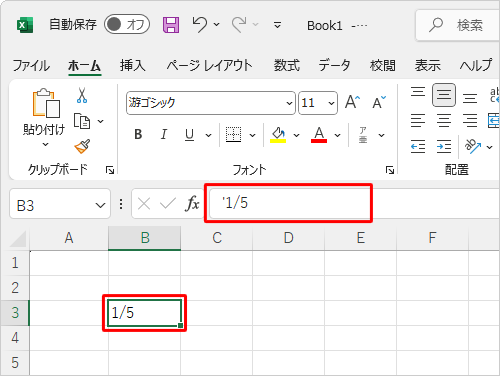Open the 校閲 tab
500x376 pixels.
tap(382, 65)
